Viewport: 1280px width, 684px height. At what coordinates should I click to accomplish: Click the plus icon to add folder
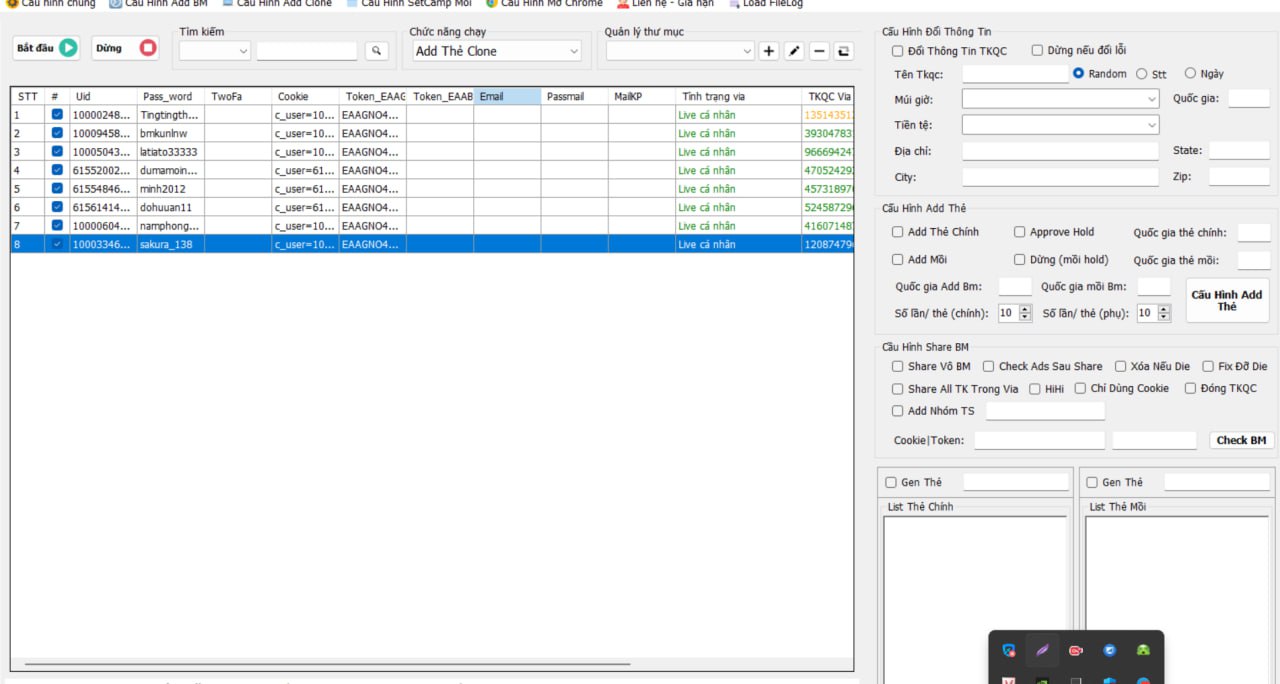pyautogui.click(x=768, y=51)
